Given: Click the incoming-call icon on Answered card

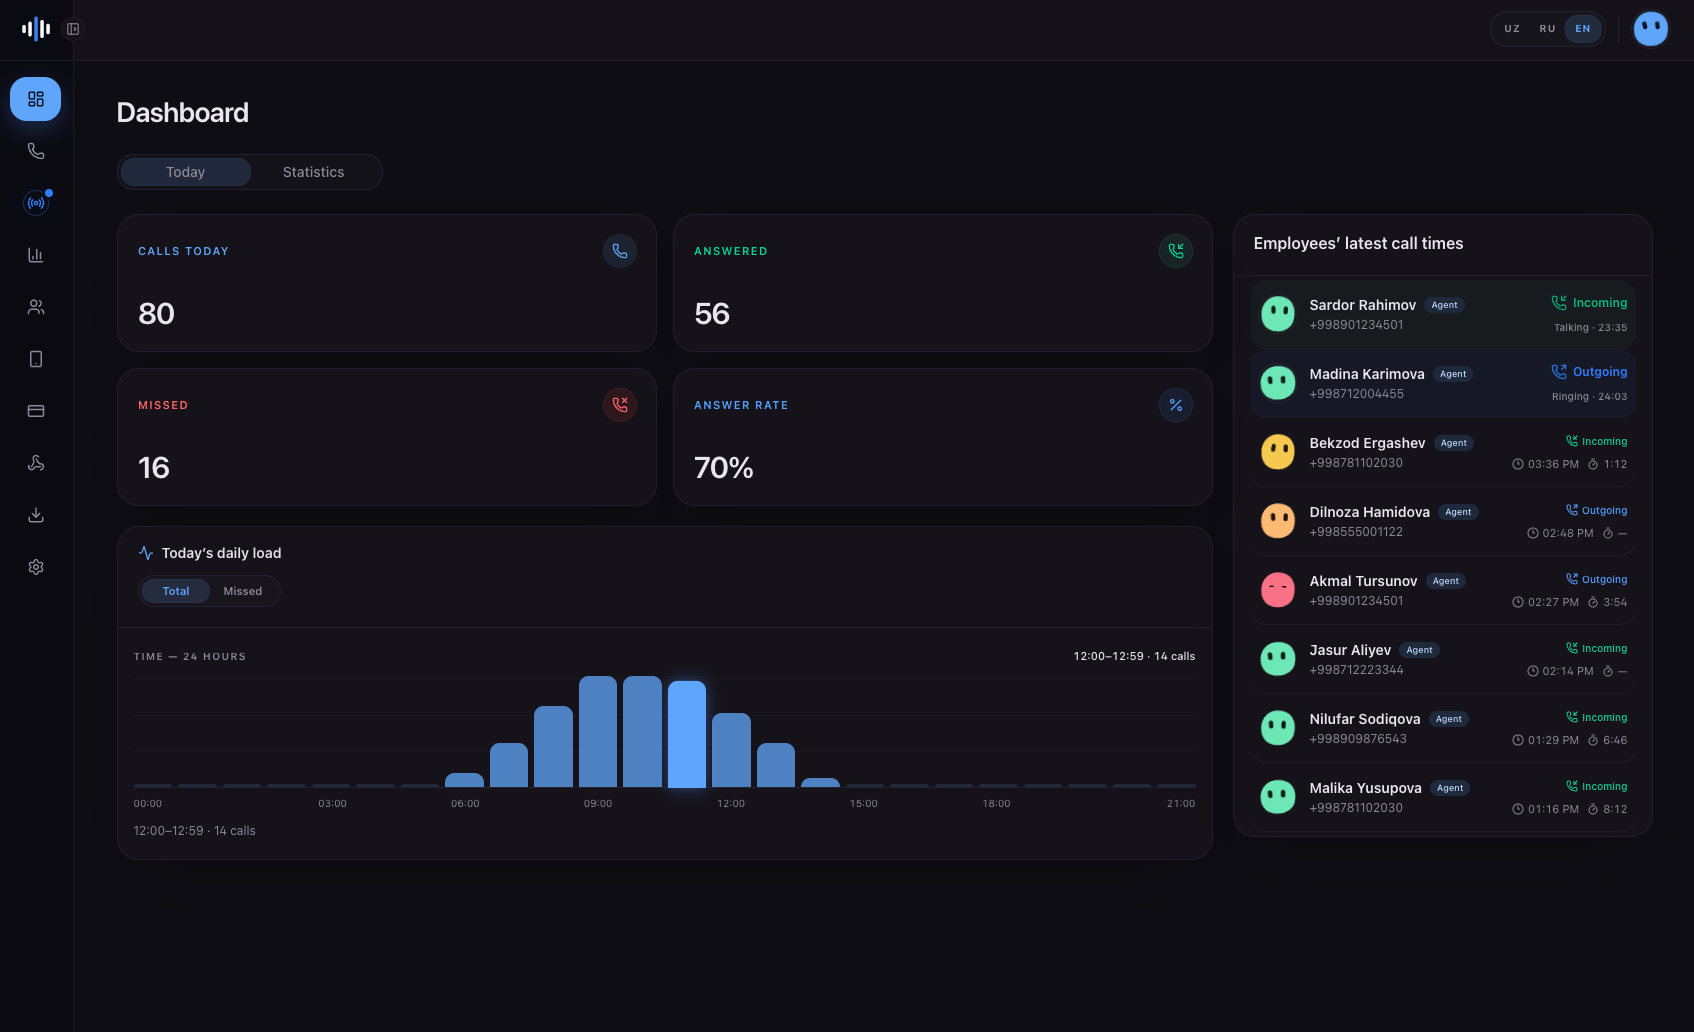Looking at the screenshot, I should click(x=1176, y=251).
